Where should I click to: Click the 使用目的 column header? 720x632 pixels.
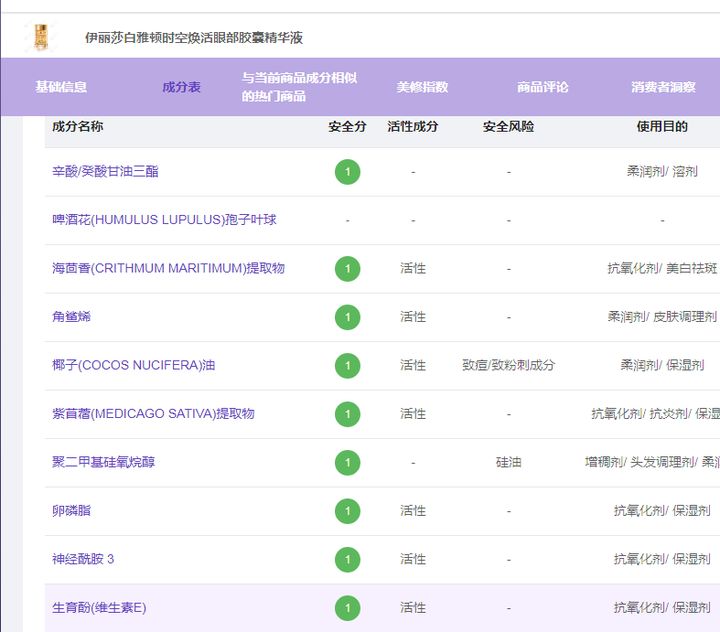pyautogui.click(x=662, y=126)
